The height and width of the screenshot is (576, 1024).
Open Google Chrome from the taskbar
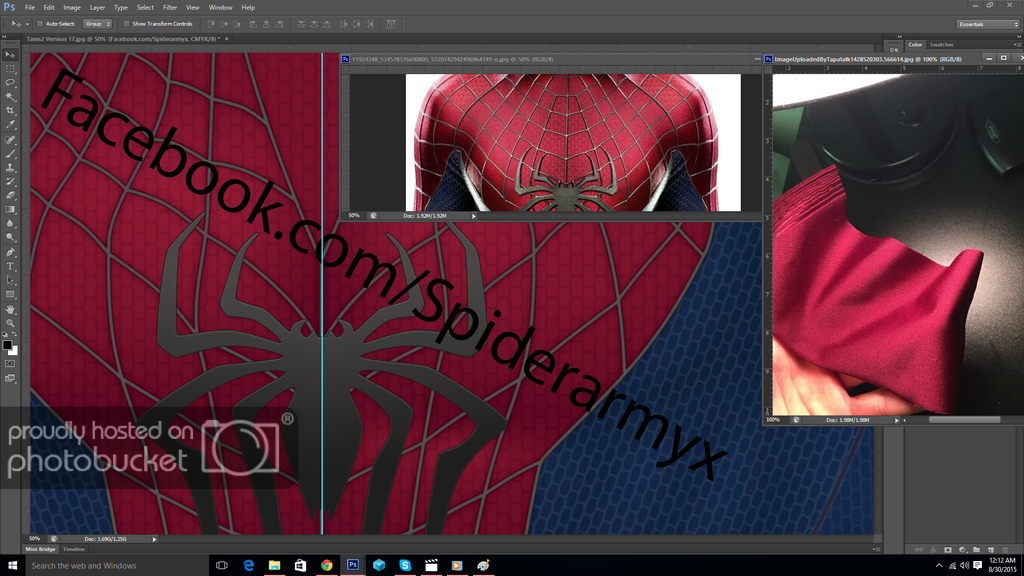327,566
